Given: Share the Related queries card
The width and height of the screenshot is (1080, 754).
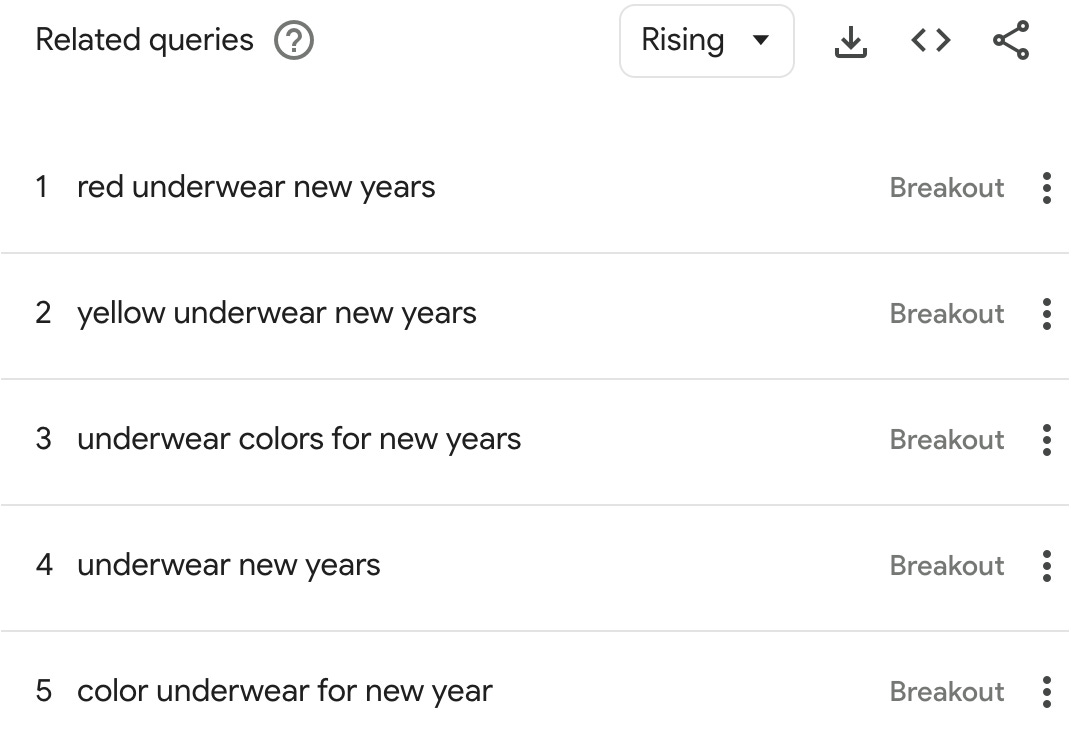Looking at the screenshot, I should click(x=1011, y=41).
